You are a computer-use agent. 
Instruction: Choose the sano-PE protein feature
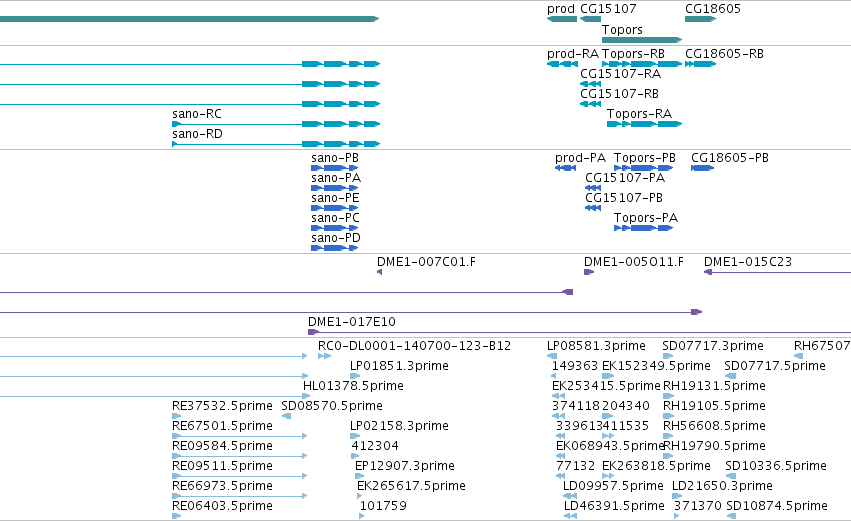point(334,208)
